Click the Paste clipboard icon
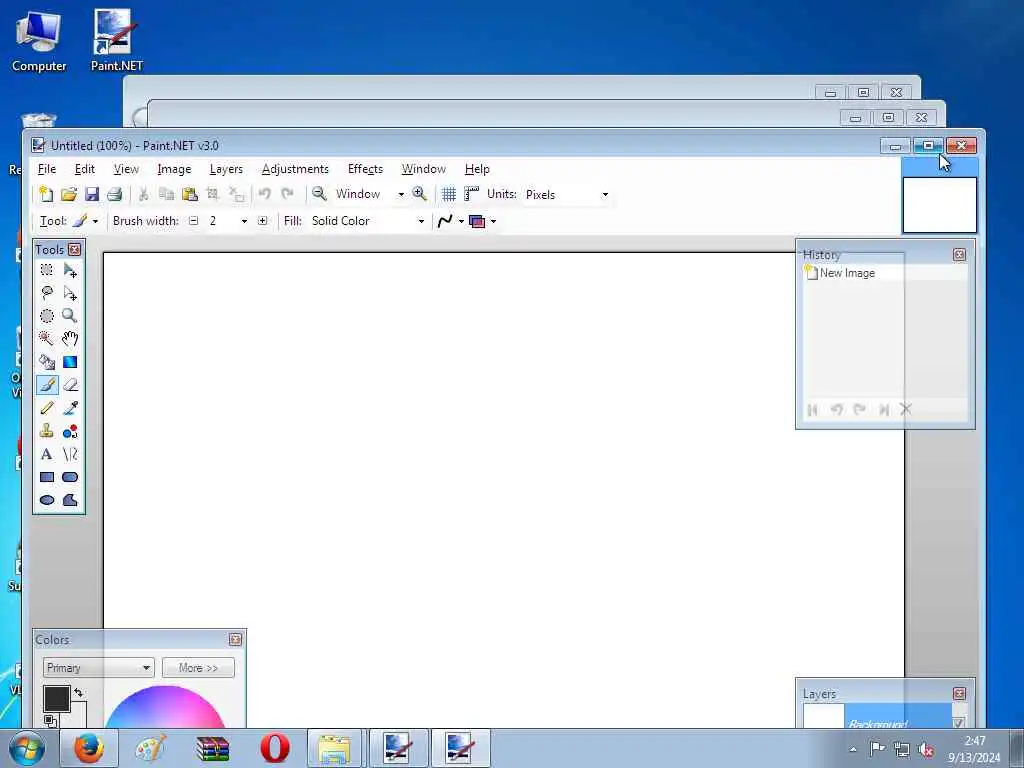The width and height of the screenshot is (1024, 768). 189,194
